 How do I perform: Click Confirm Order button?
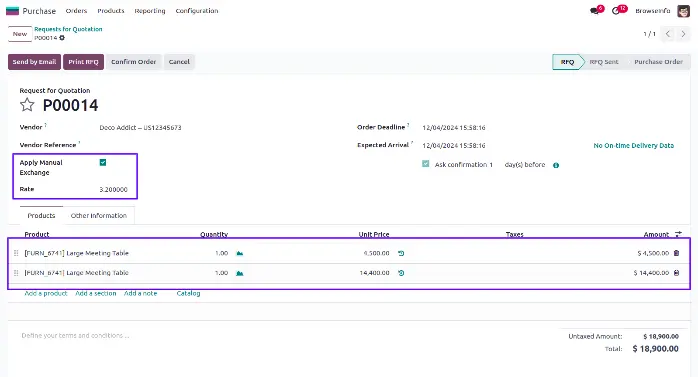tap(134, 62)
